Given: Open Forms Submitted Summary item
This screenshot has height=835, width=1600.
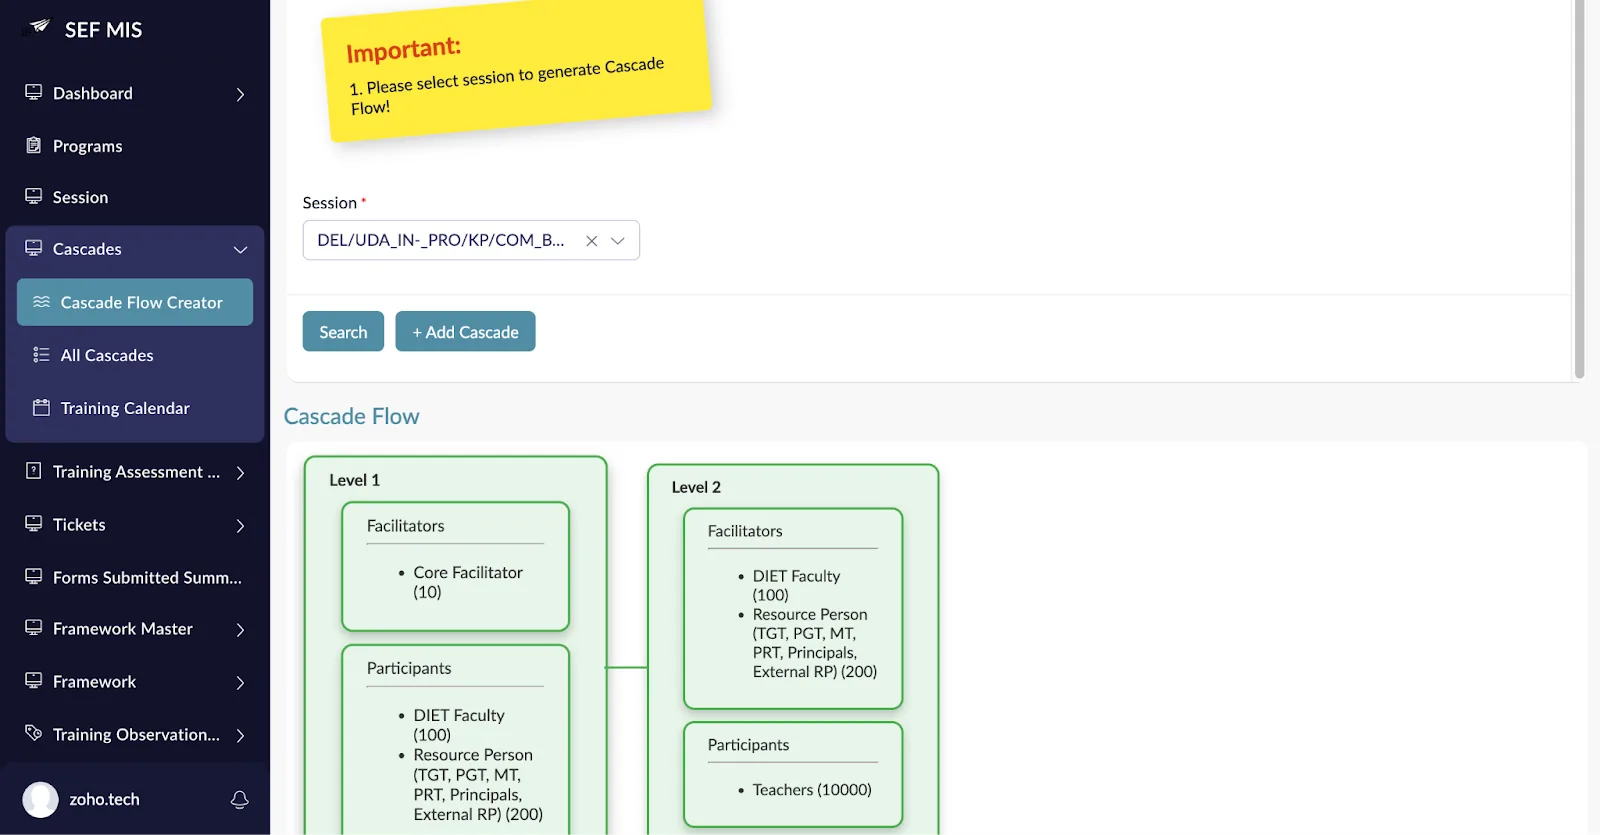Looking at the screenshot, I should click(x=135, y=577).
